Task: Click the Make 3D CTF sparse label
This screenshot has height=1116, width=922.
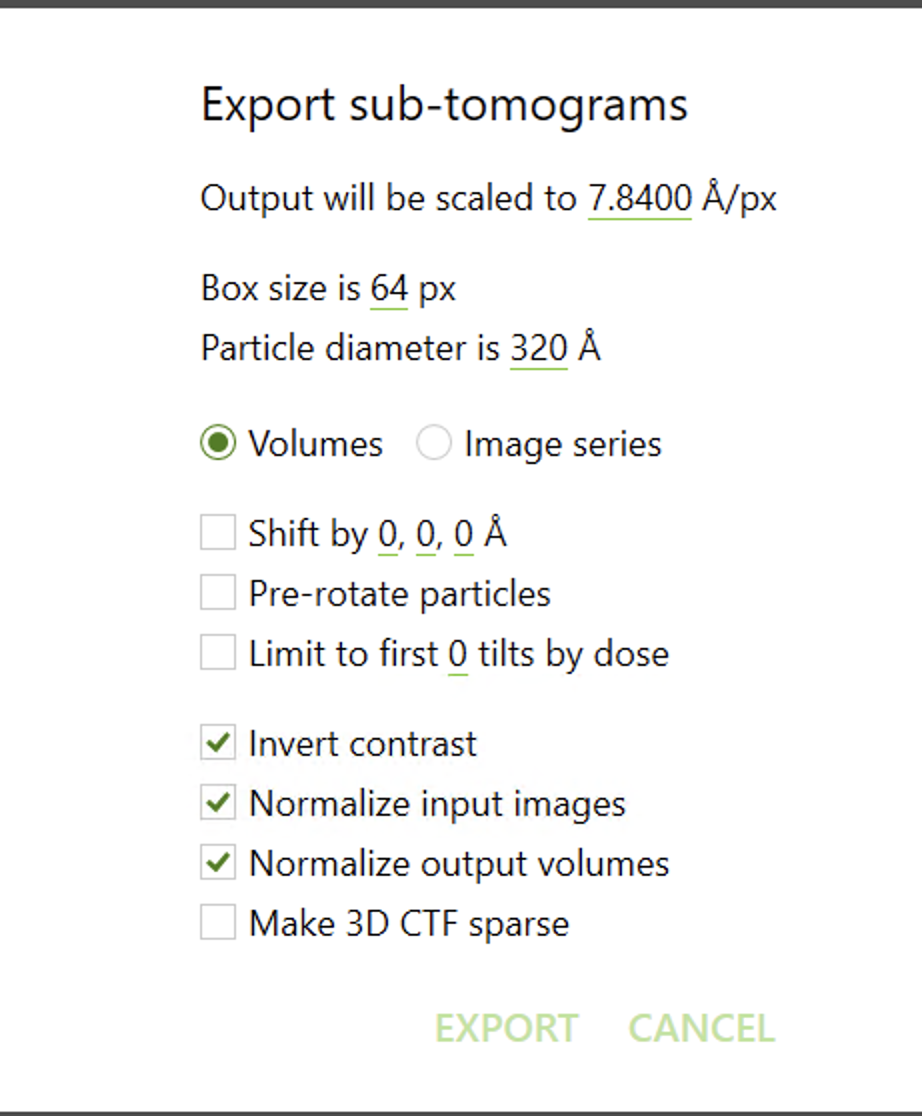Action: point(408,923)
